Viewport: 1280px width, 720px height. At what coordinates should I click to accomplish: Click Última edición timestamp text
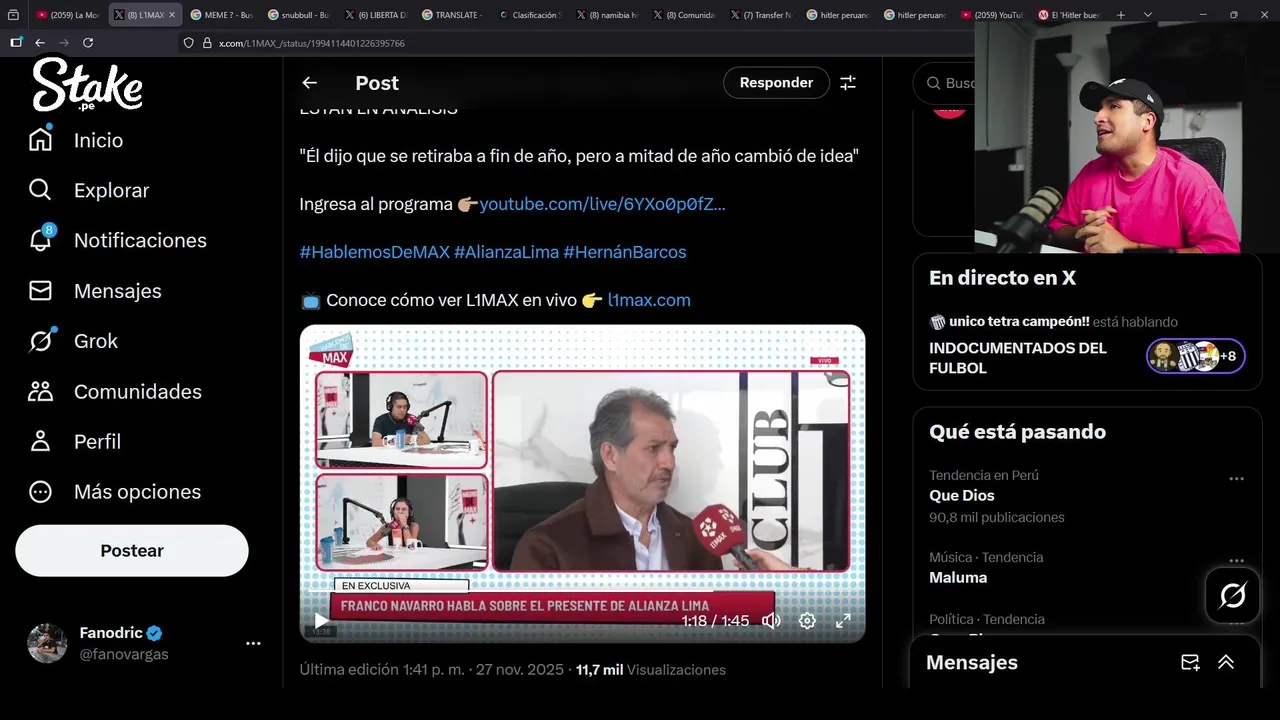point(433,670)
